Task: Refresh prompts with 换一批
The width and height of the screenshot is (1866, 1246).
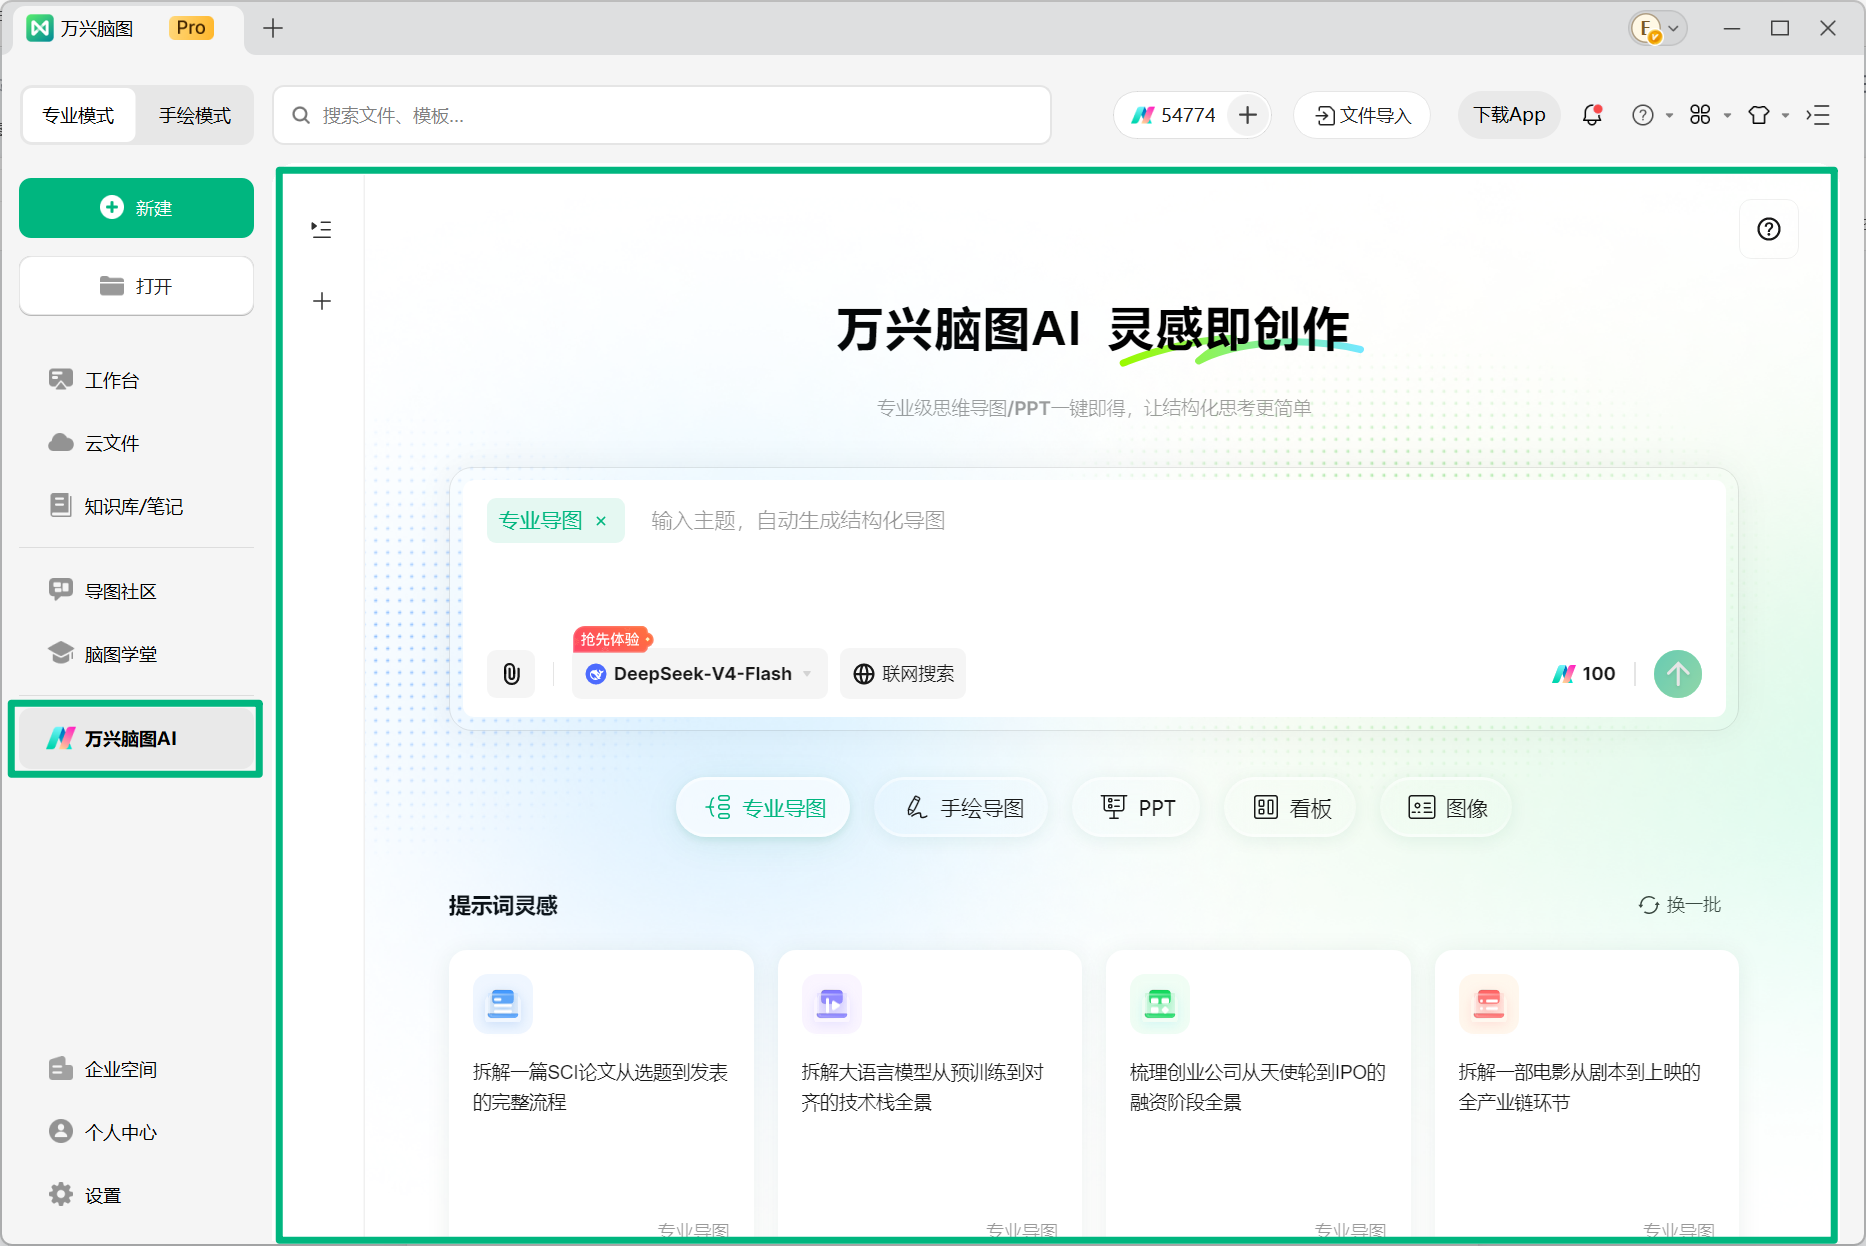Action: pos(1679,905)
